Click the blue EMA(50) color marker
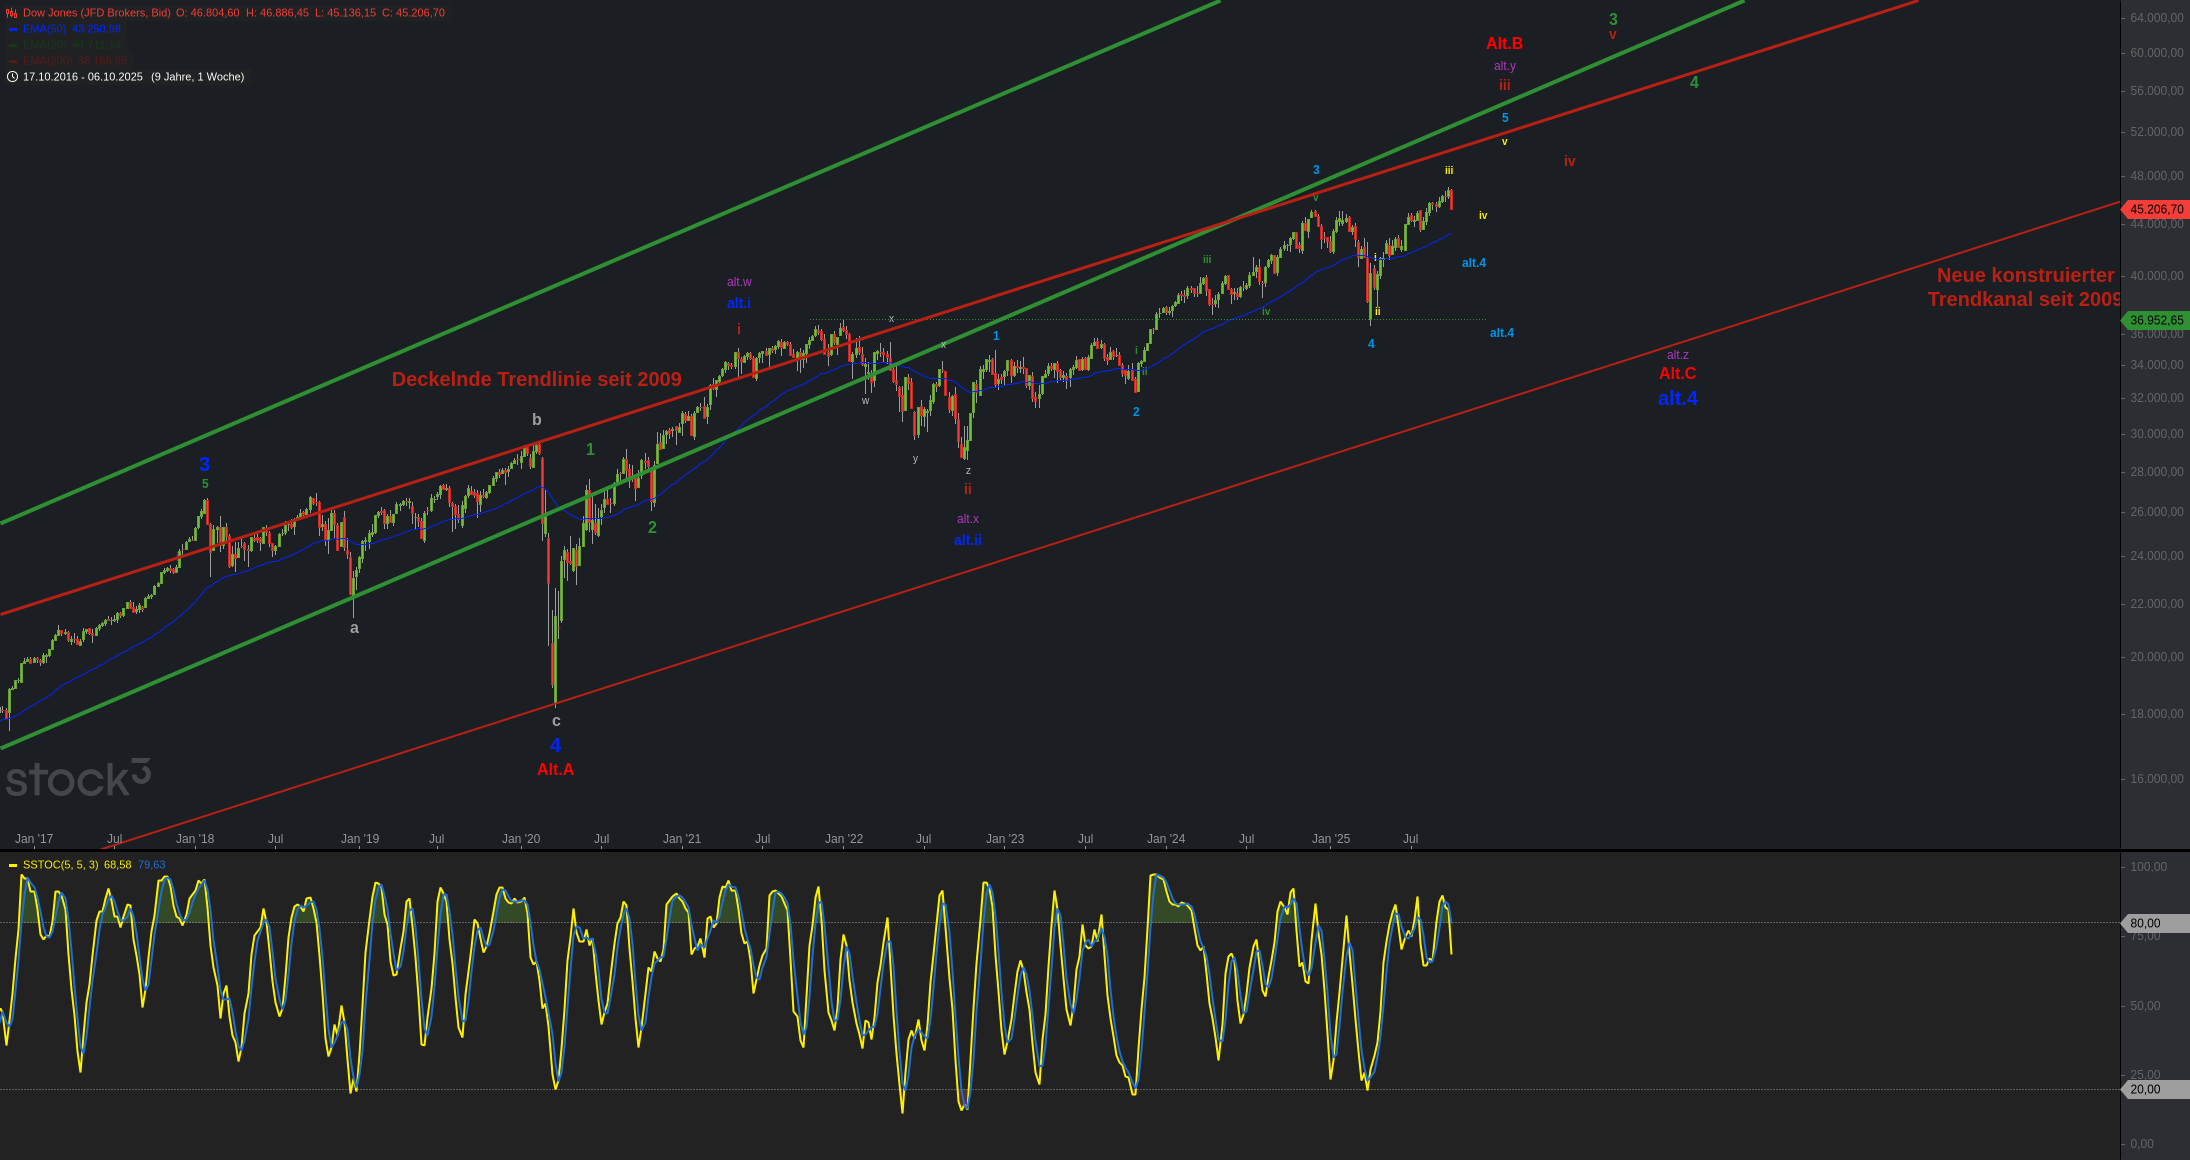2190x1160 pixels. [13, 29]
